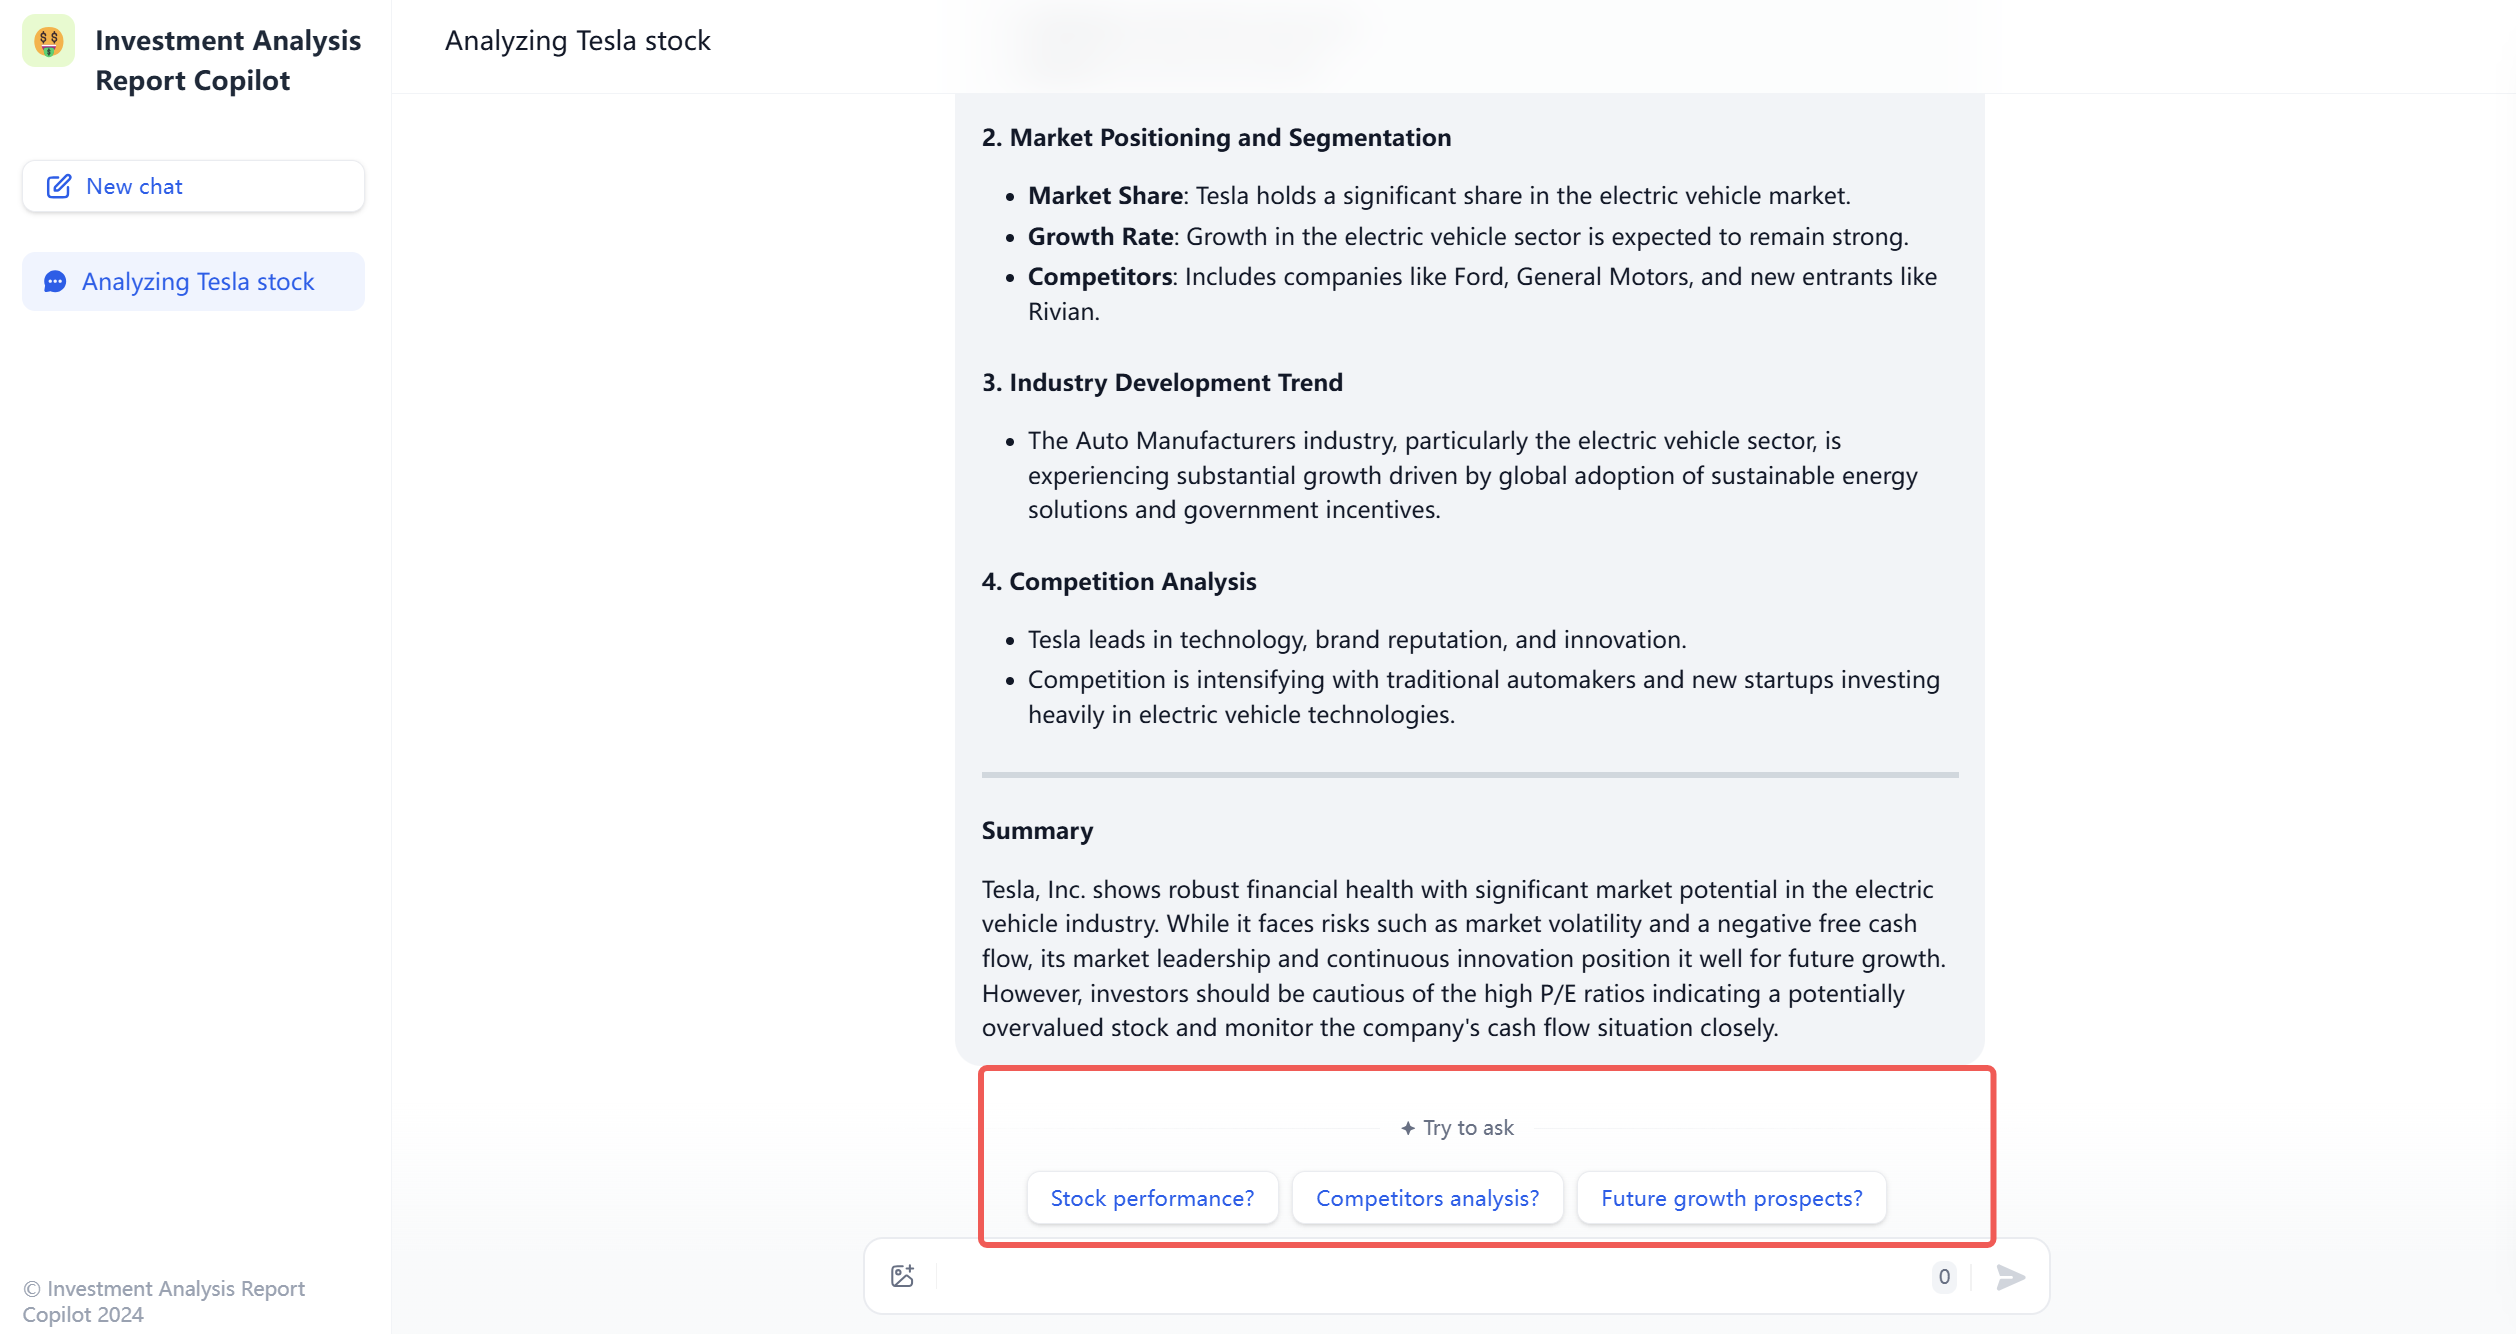Click the character counter showing 0

[x=1944, y=1276]
